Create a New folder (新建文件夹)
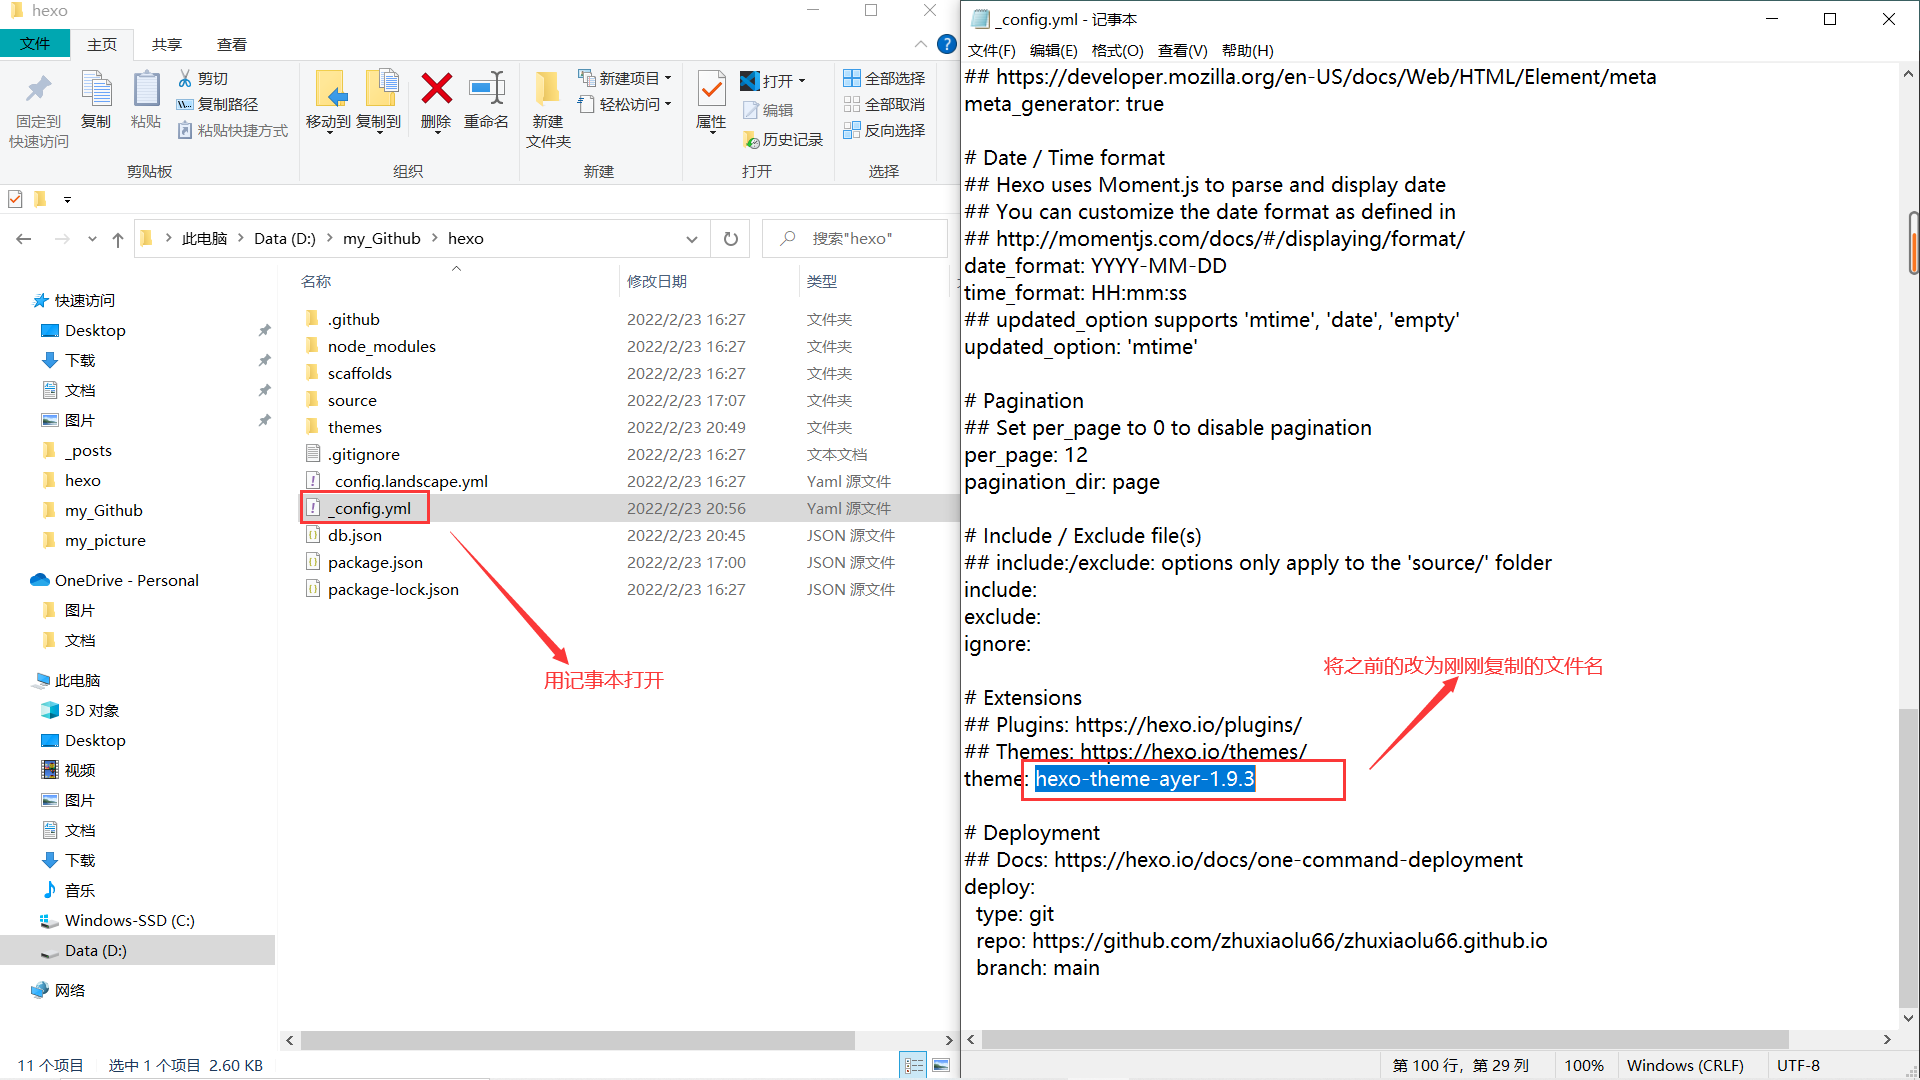This screenshot has width=1920, height=1080. [x=548, y=108]
